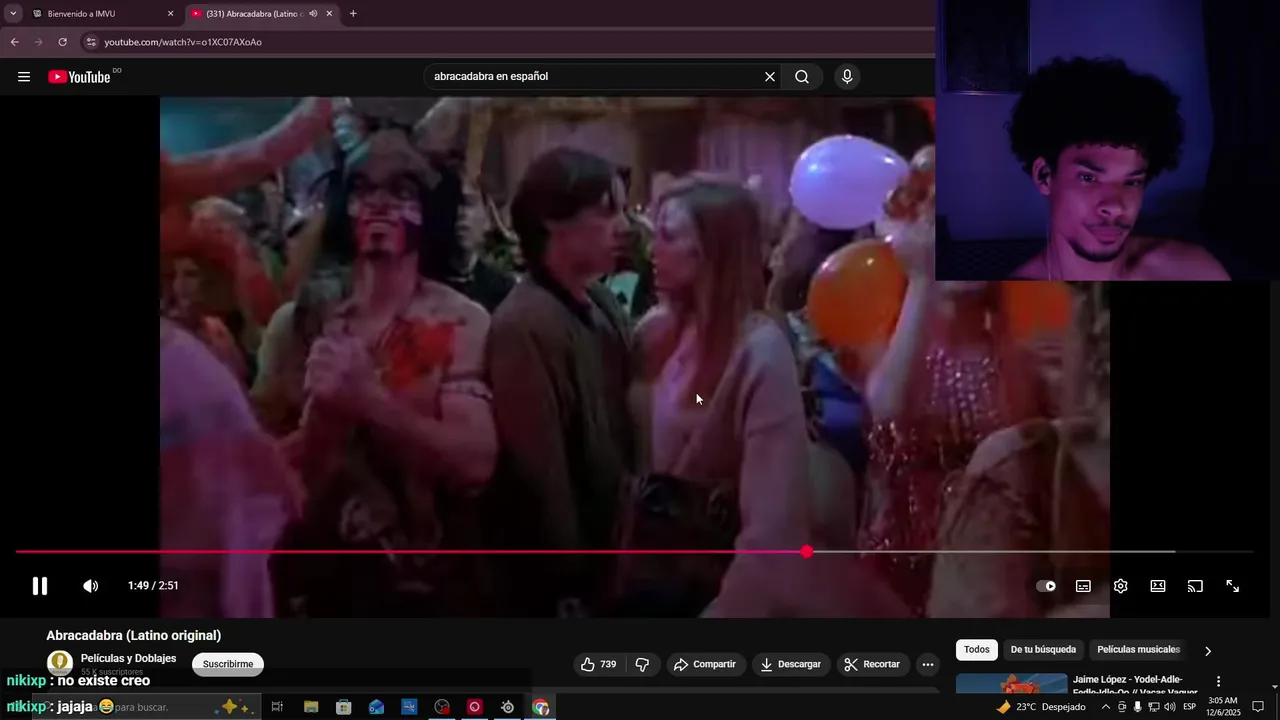1280x720 pixels.
Task: Open options menu for Jaime López video
Action: 1218,681
